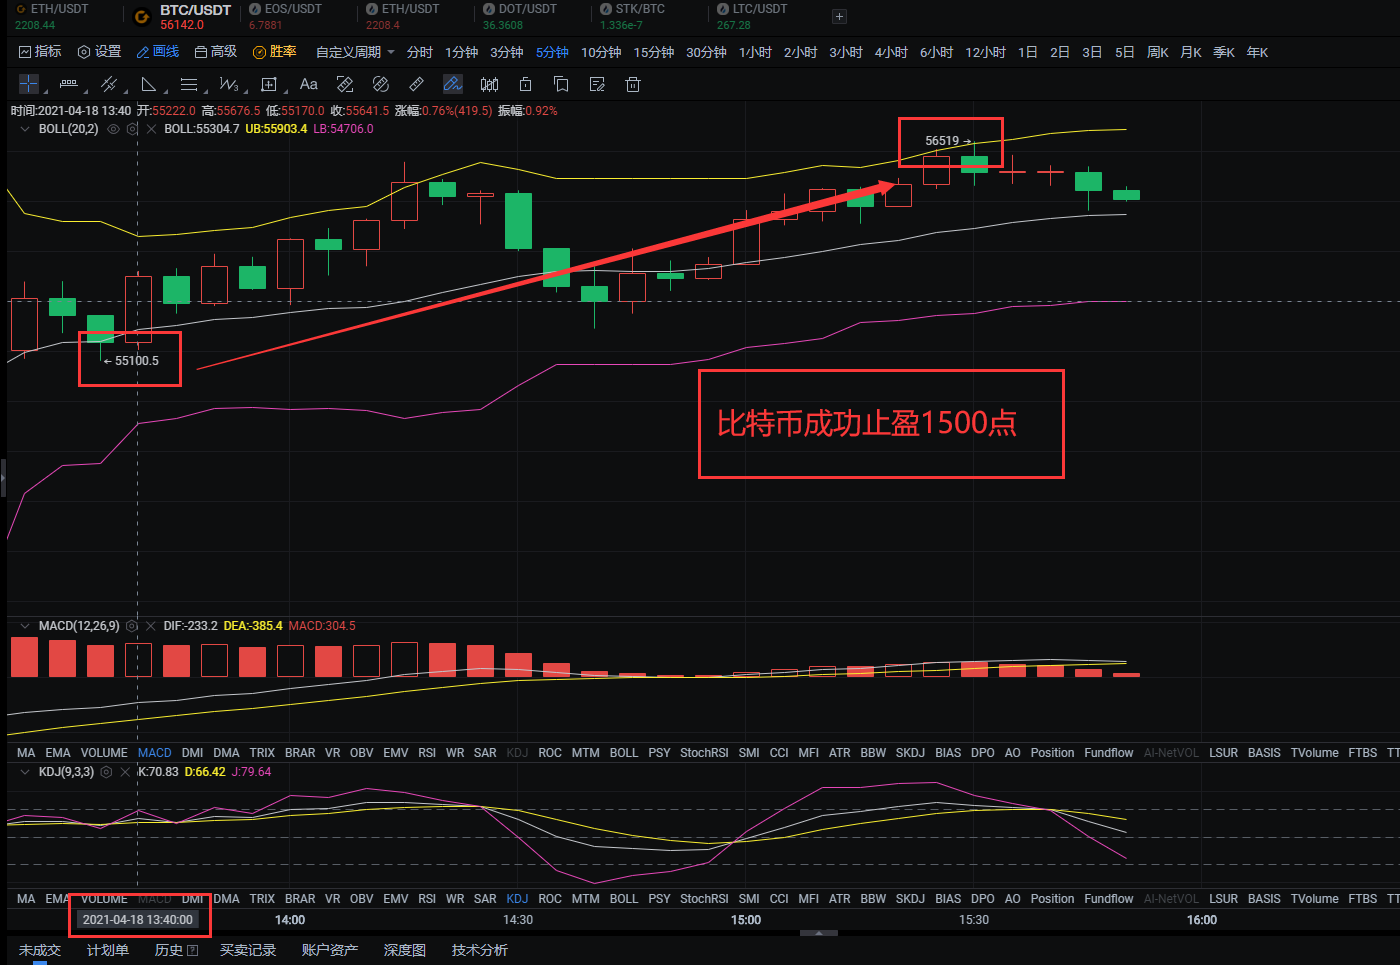Toggle BOLL indicator visibility eye
The width and height of the screenshot is (1400, 965).
click(x=113, y=129)
